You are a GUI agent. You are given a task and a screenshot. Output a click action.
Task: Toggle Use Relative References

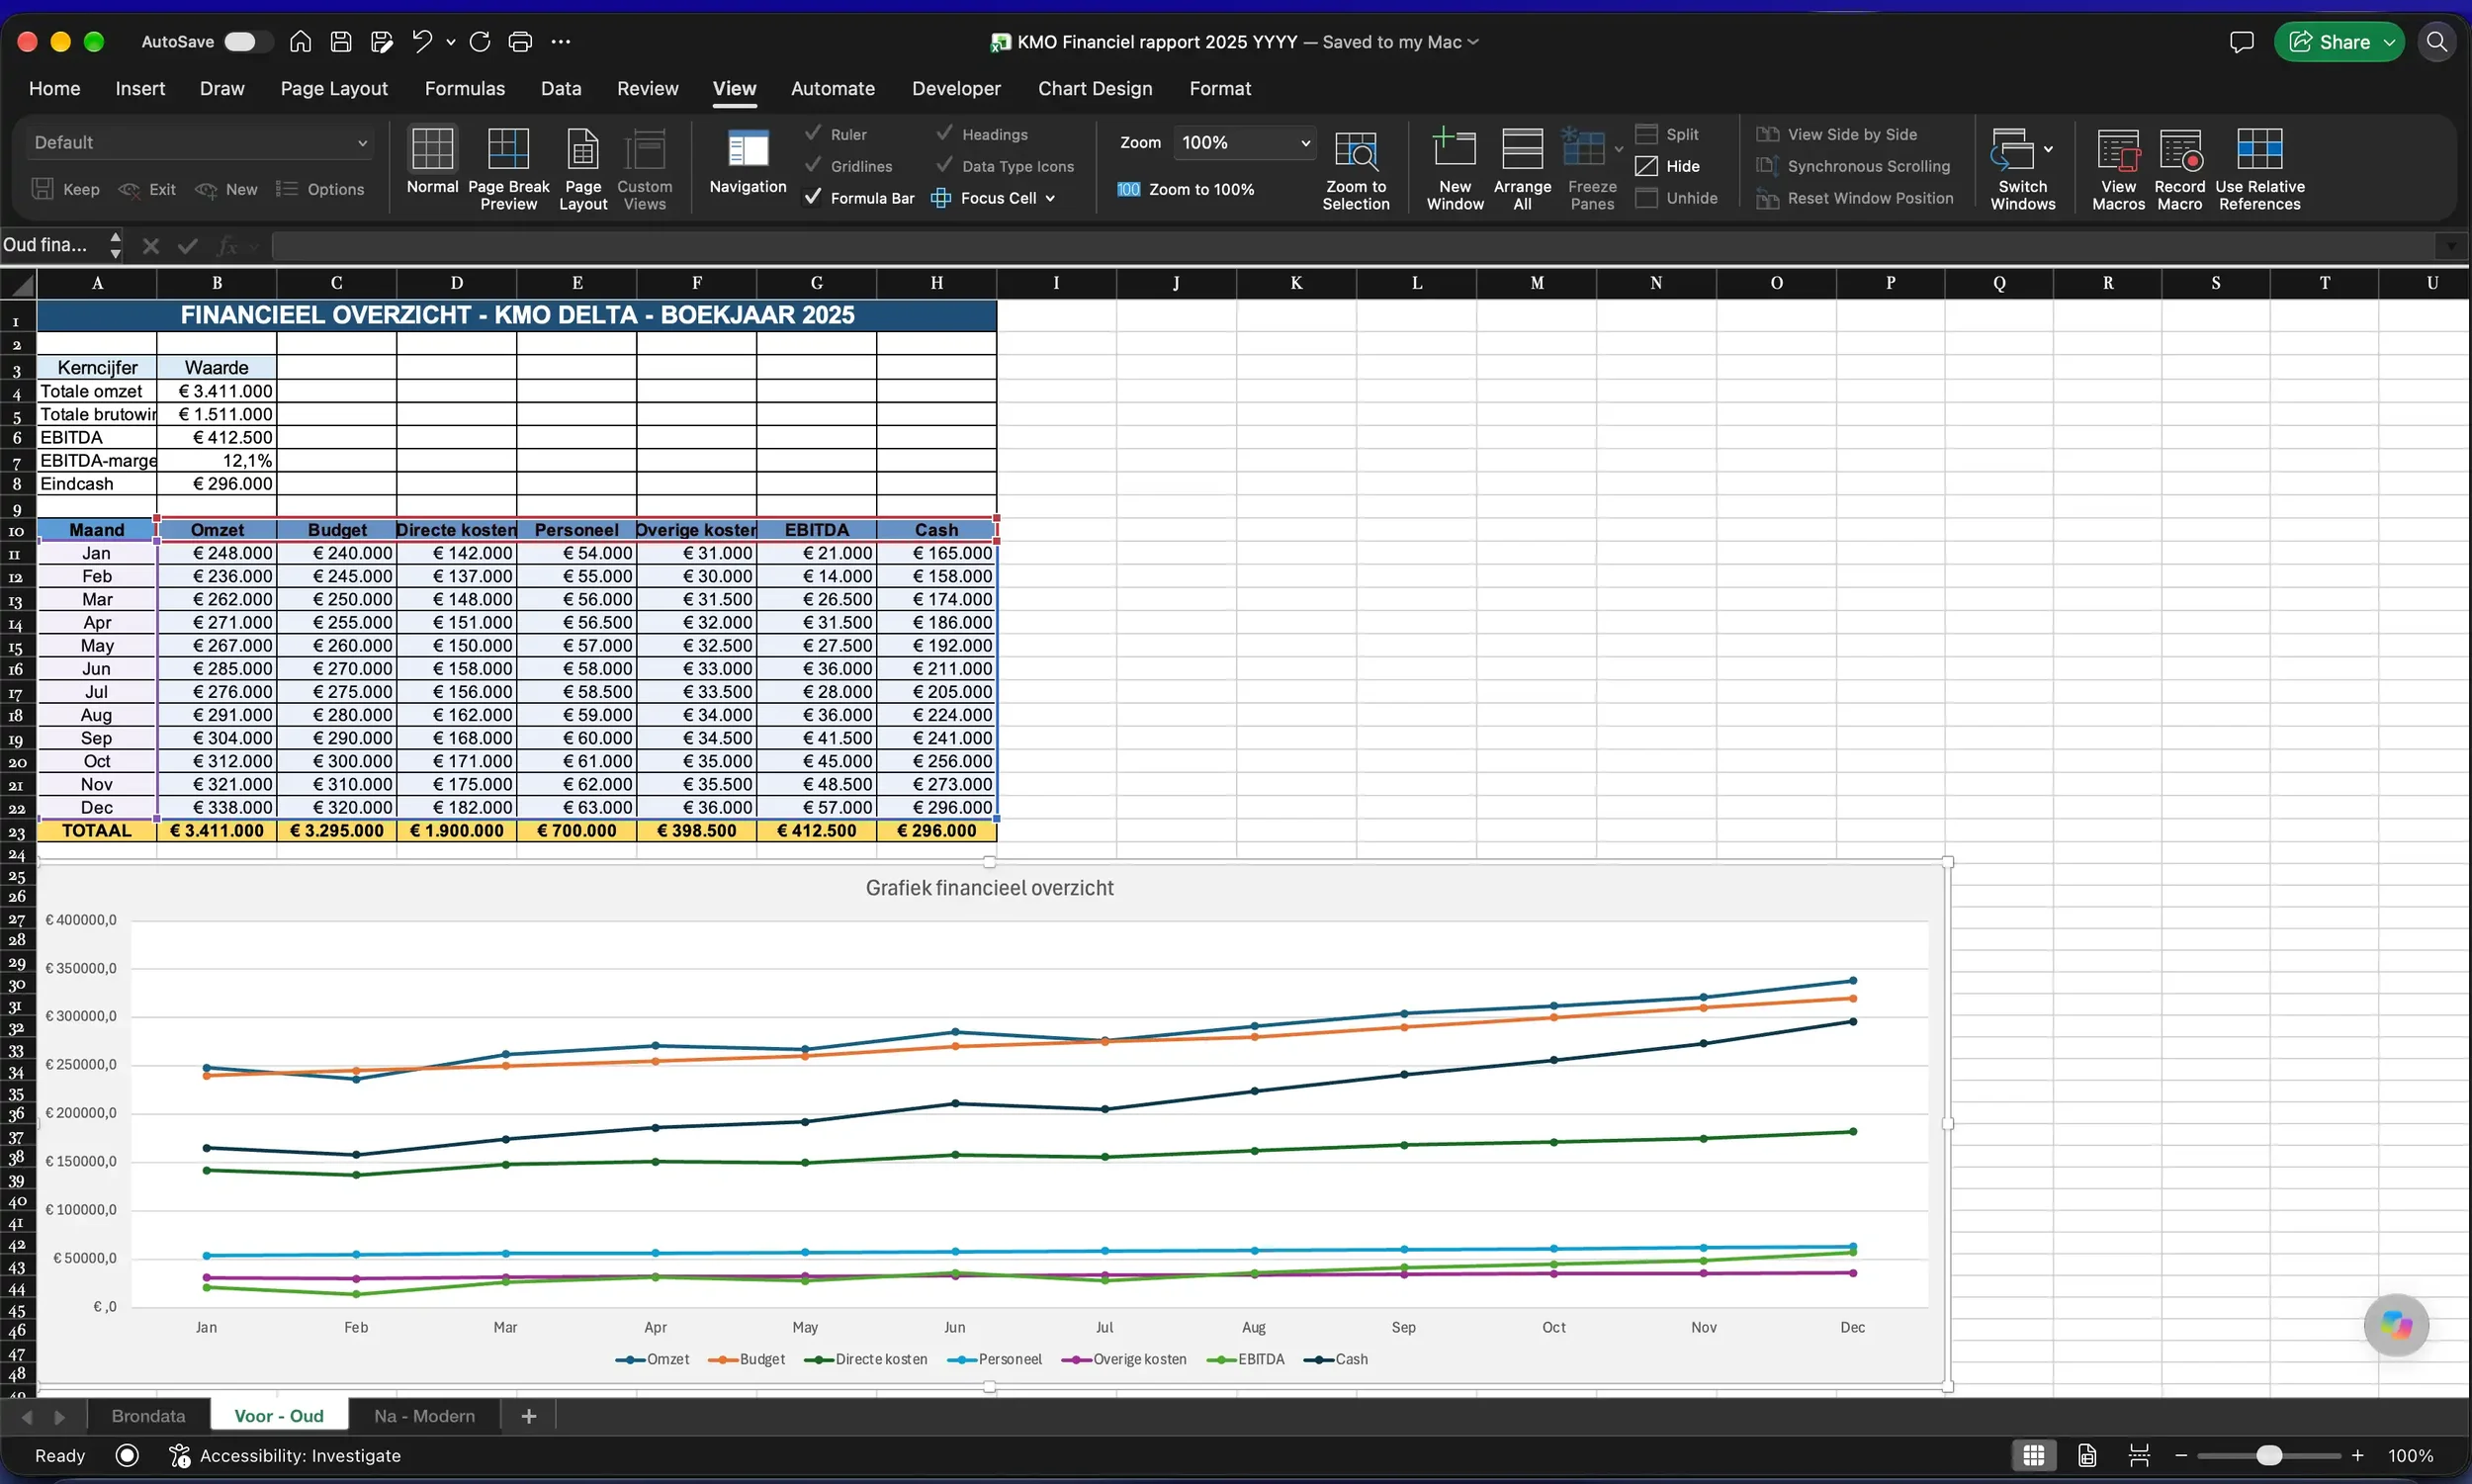click(x=2259, y=168)
